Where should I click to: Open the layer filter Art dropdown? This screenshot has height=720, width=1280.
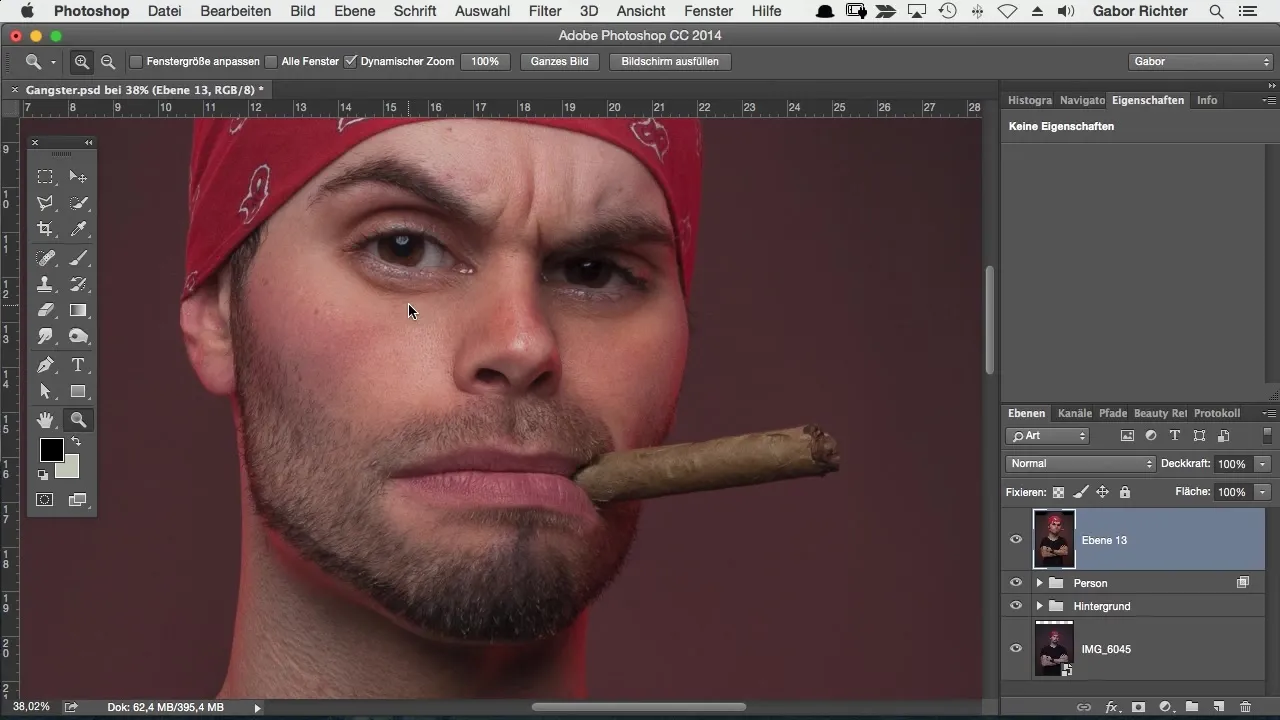[x=1047, y=436]
